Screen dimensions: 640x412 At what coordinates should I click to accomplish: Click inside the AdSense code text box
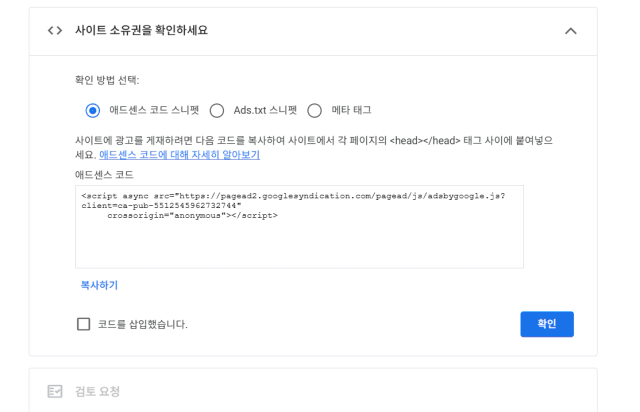point(299,227)
